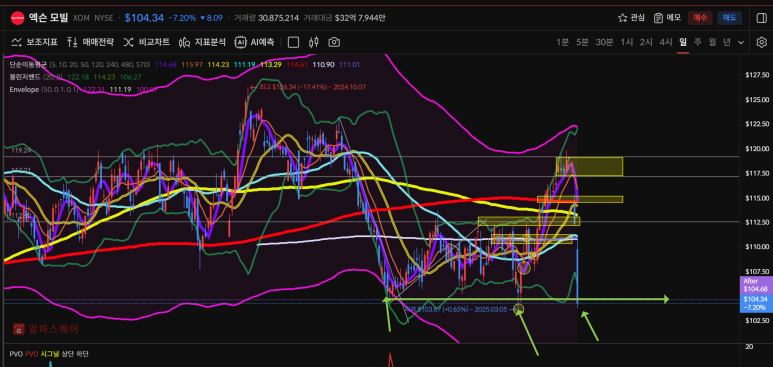773x367 pixels.
Task: Open 지표분석 indicator analysis tool
Action: [202, 42]
